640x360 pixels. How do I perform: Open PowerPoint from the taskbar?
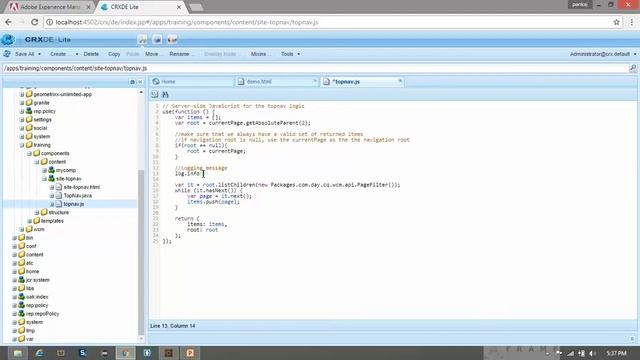pos(190,353)
